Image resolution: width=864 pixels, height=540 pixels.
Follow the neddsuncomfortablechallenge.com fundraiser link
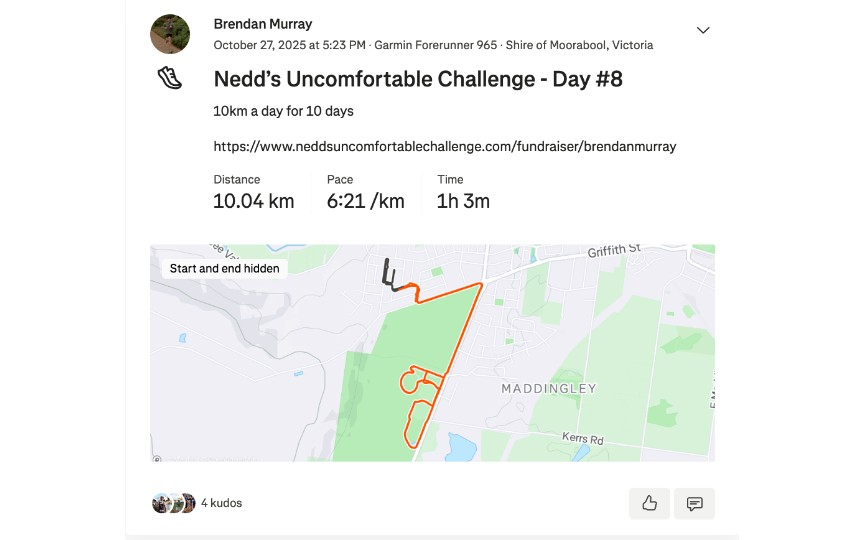[445, 146]
